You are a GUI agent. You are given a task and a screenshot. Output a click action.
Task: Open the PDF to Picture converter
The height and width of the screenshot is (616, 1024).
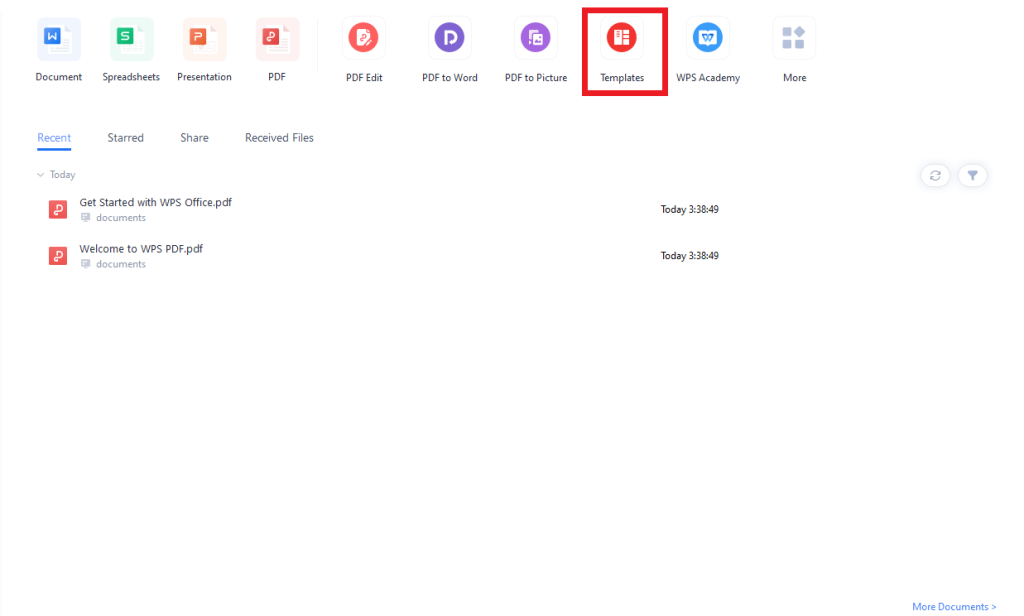[x=536, y=38]
